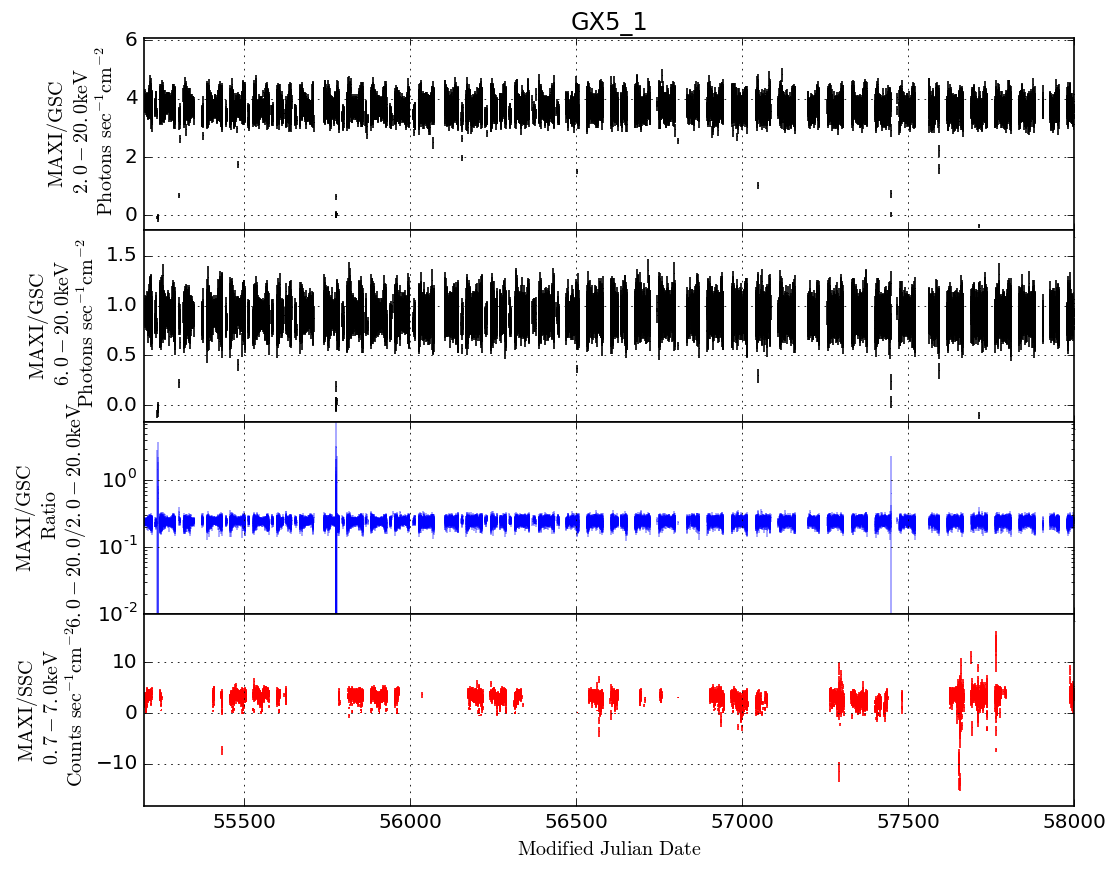This screenshot has width=1118, height=871.
Task: Click second panel y-tick label 1.5
Action: [120, 256]
